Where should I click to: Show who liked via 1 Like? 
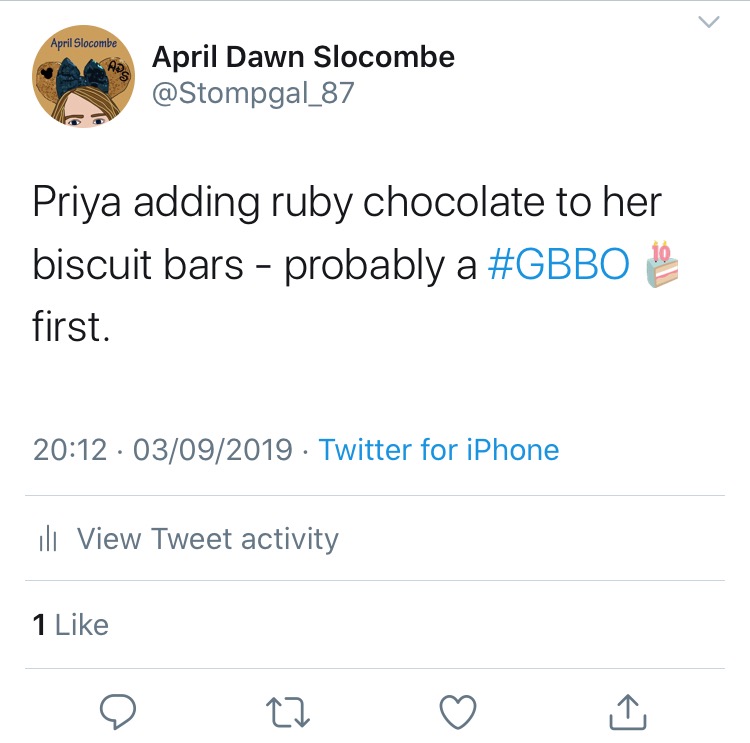pos(71,625)
